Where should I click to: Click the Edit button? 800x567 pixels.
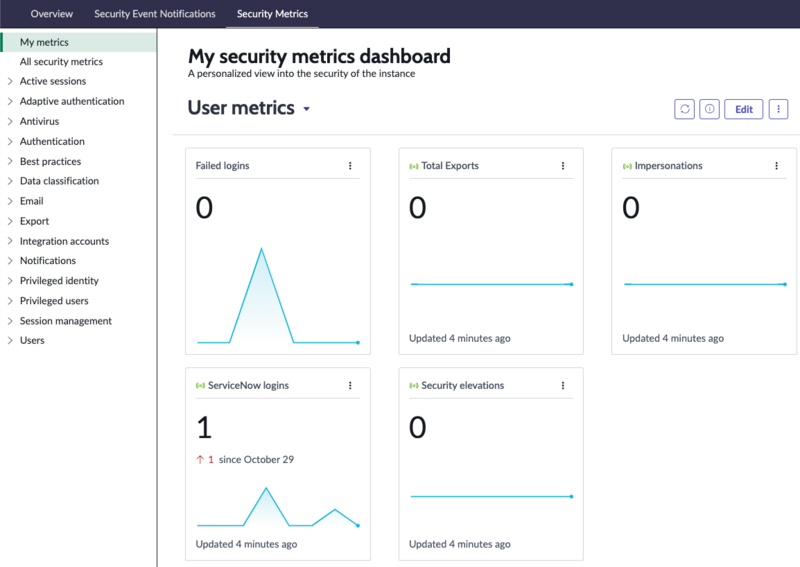tap(743, 109)
